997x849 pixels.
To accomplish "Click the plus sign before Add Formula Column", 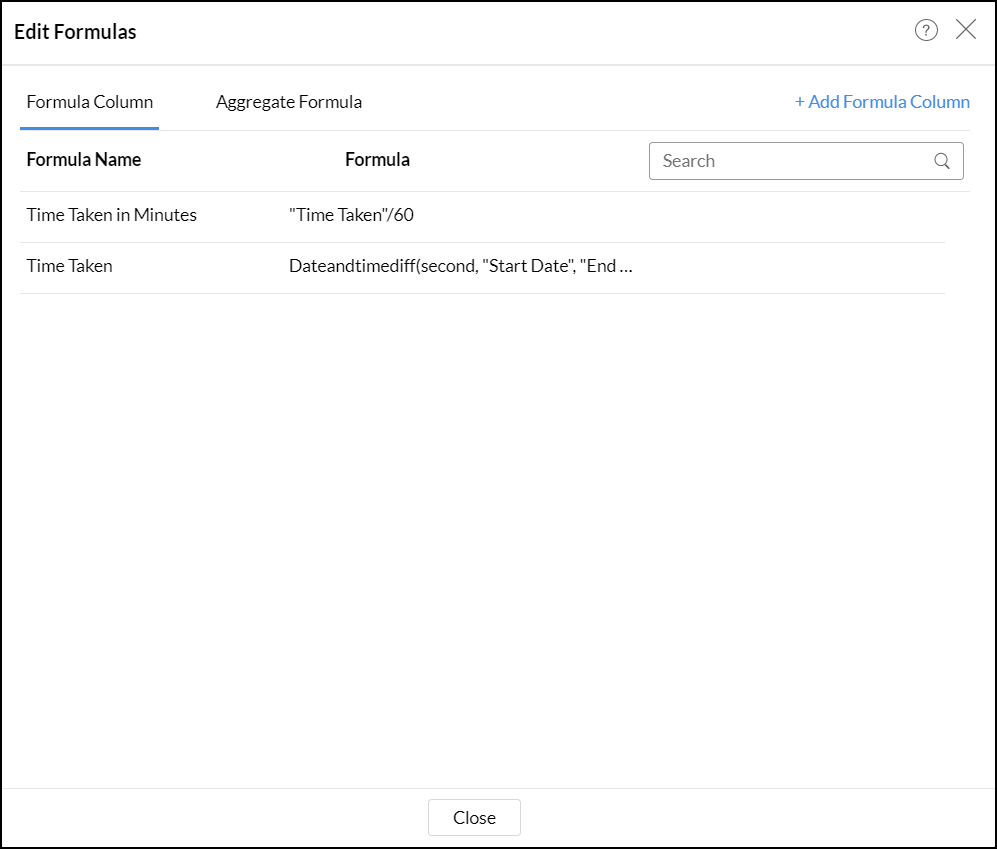I will tap(800, 102).
